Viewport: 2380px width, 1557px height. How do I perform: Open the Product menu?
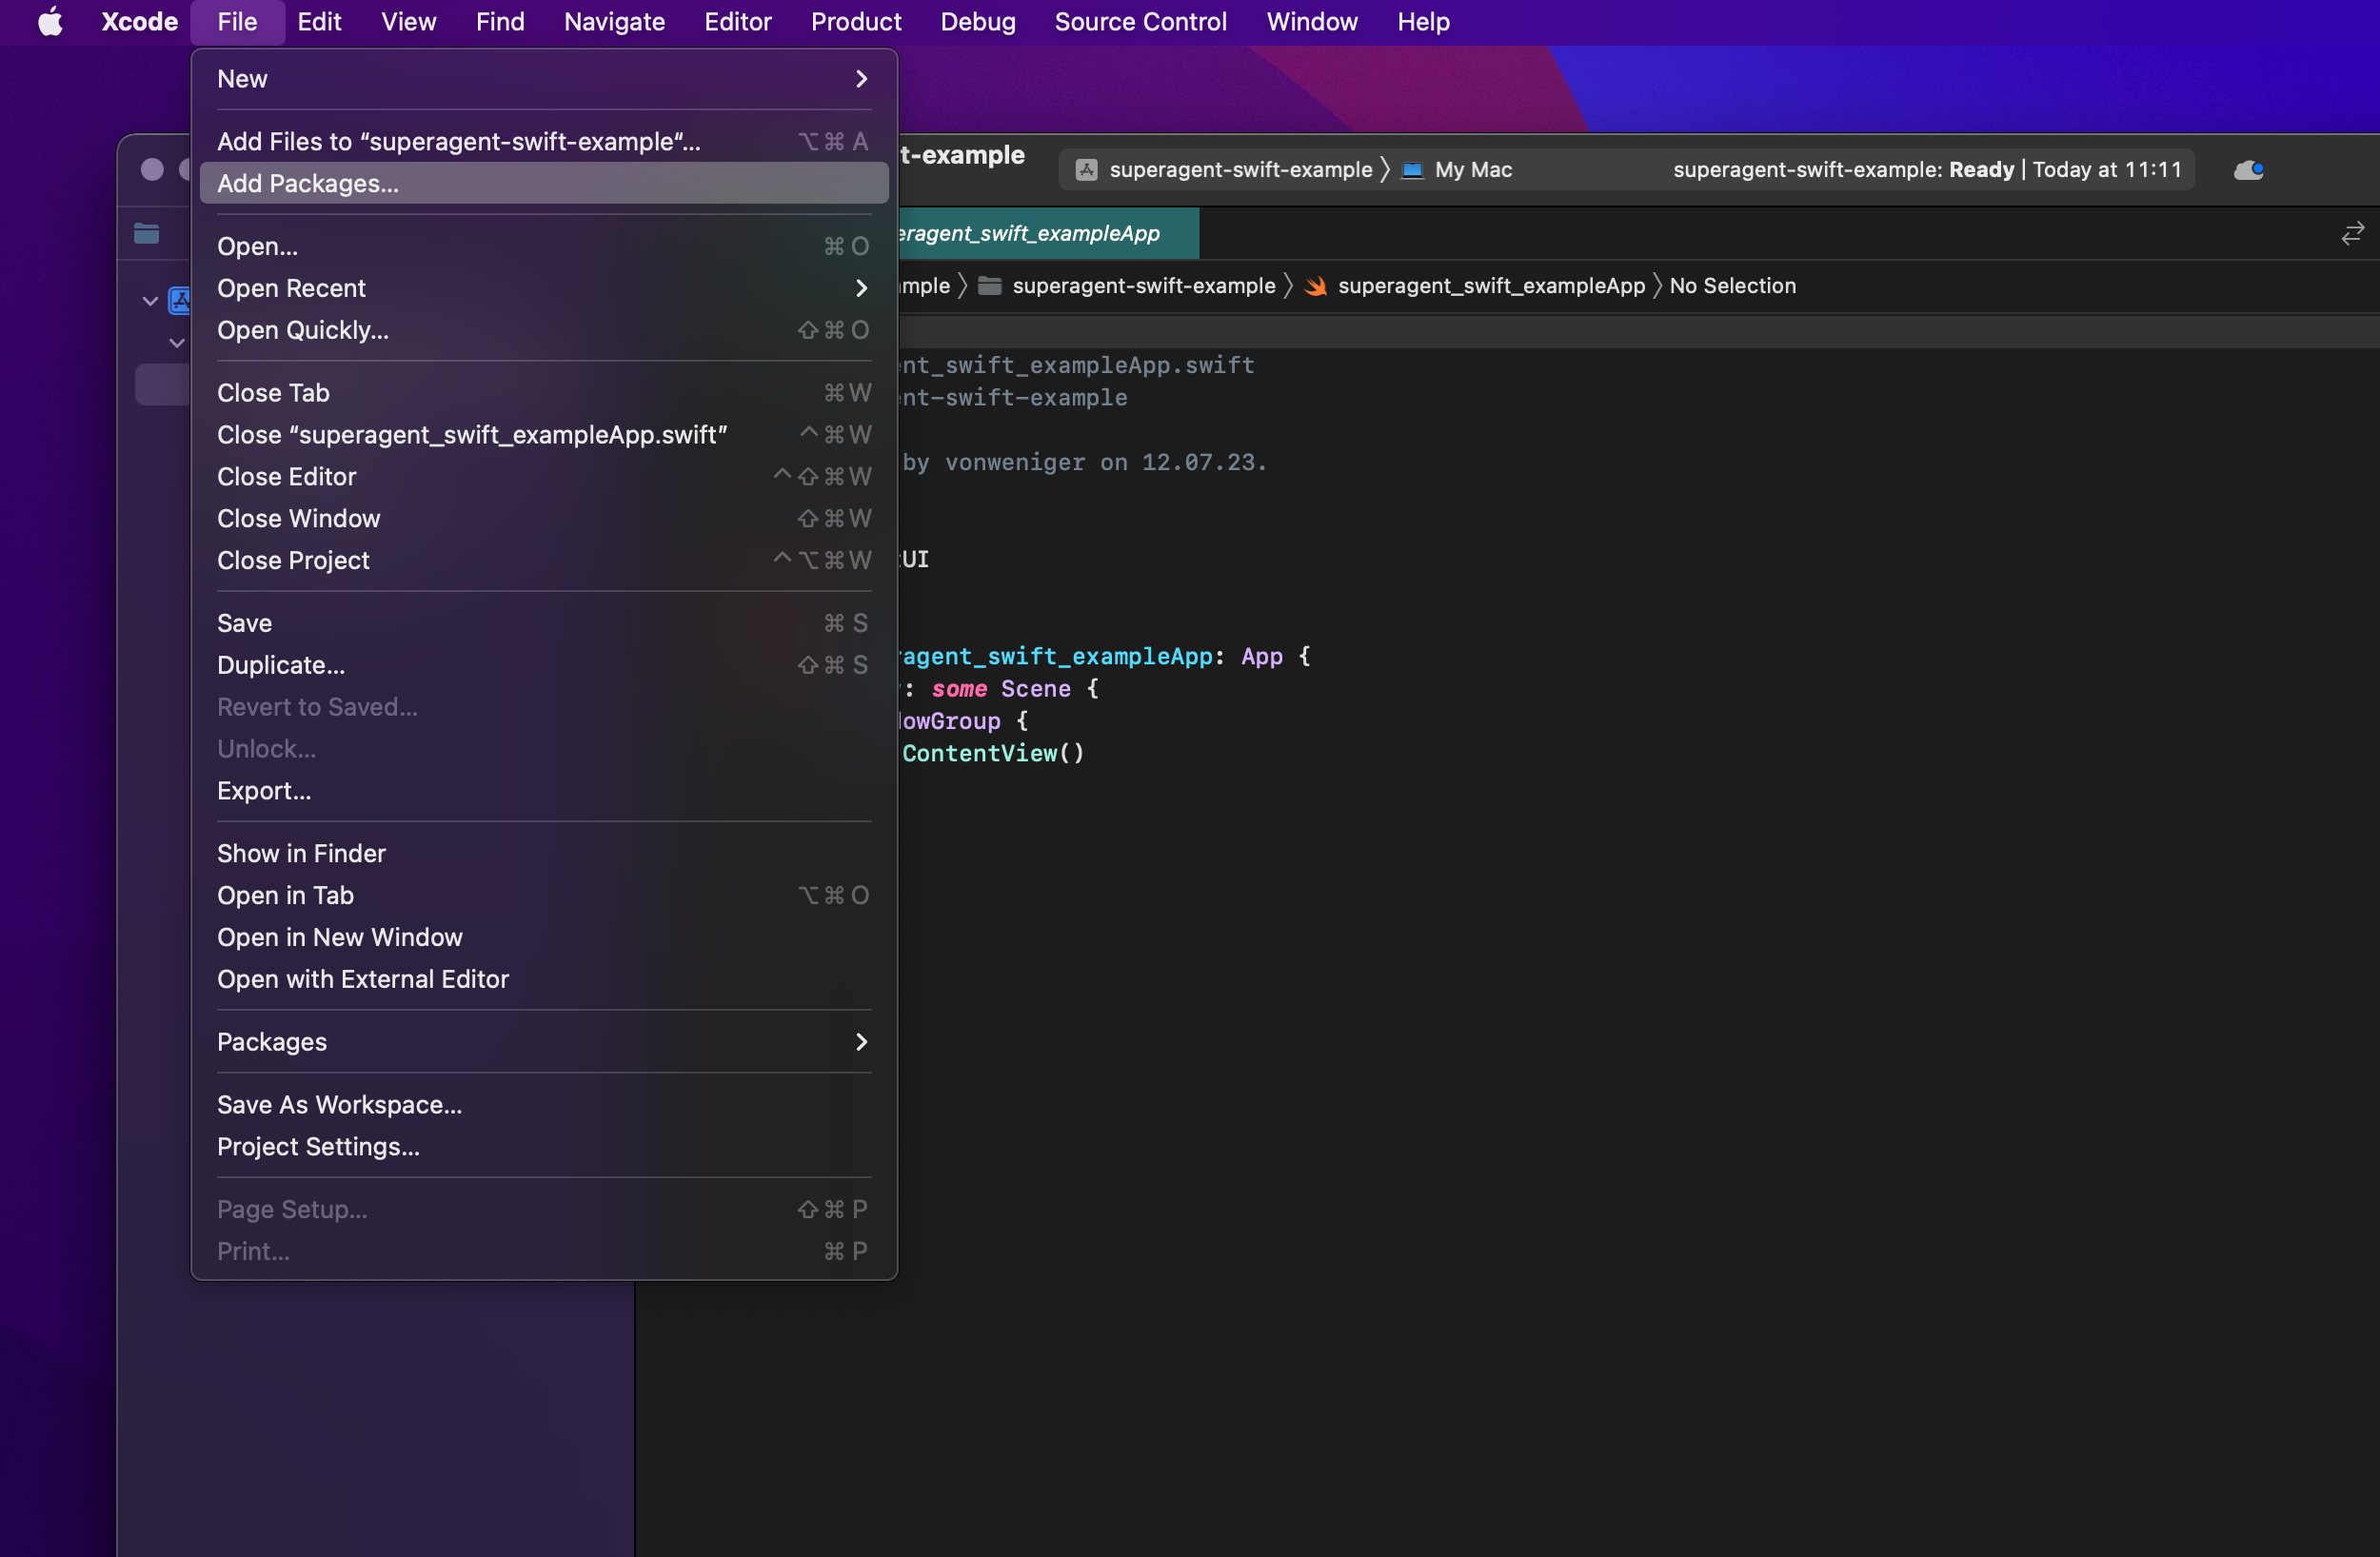click(855, 22)
